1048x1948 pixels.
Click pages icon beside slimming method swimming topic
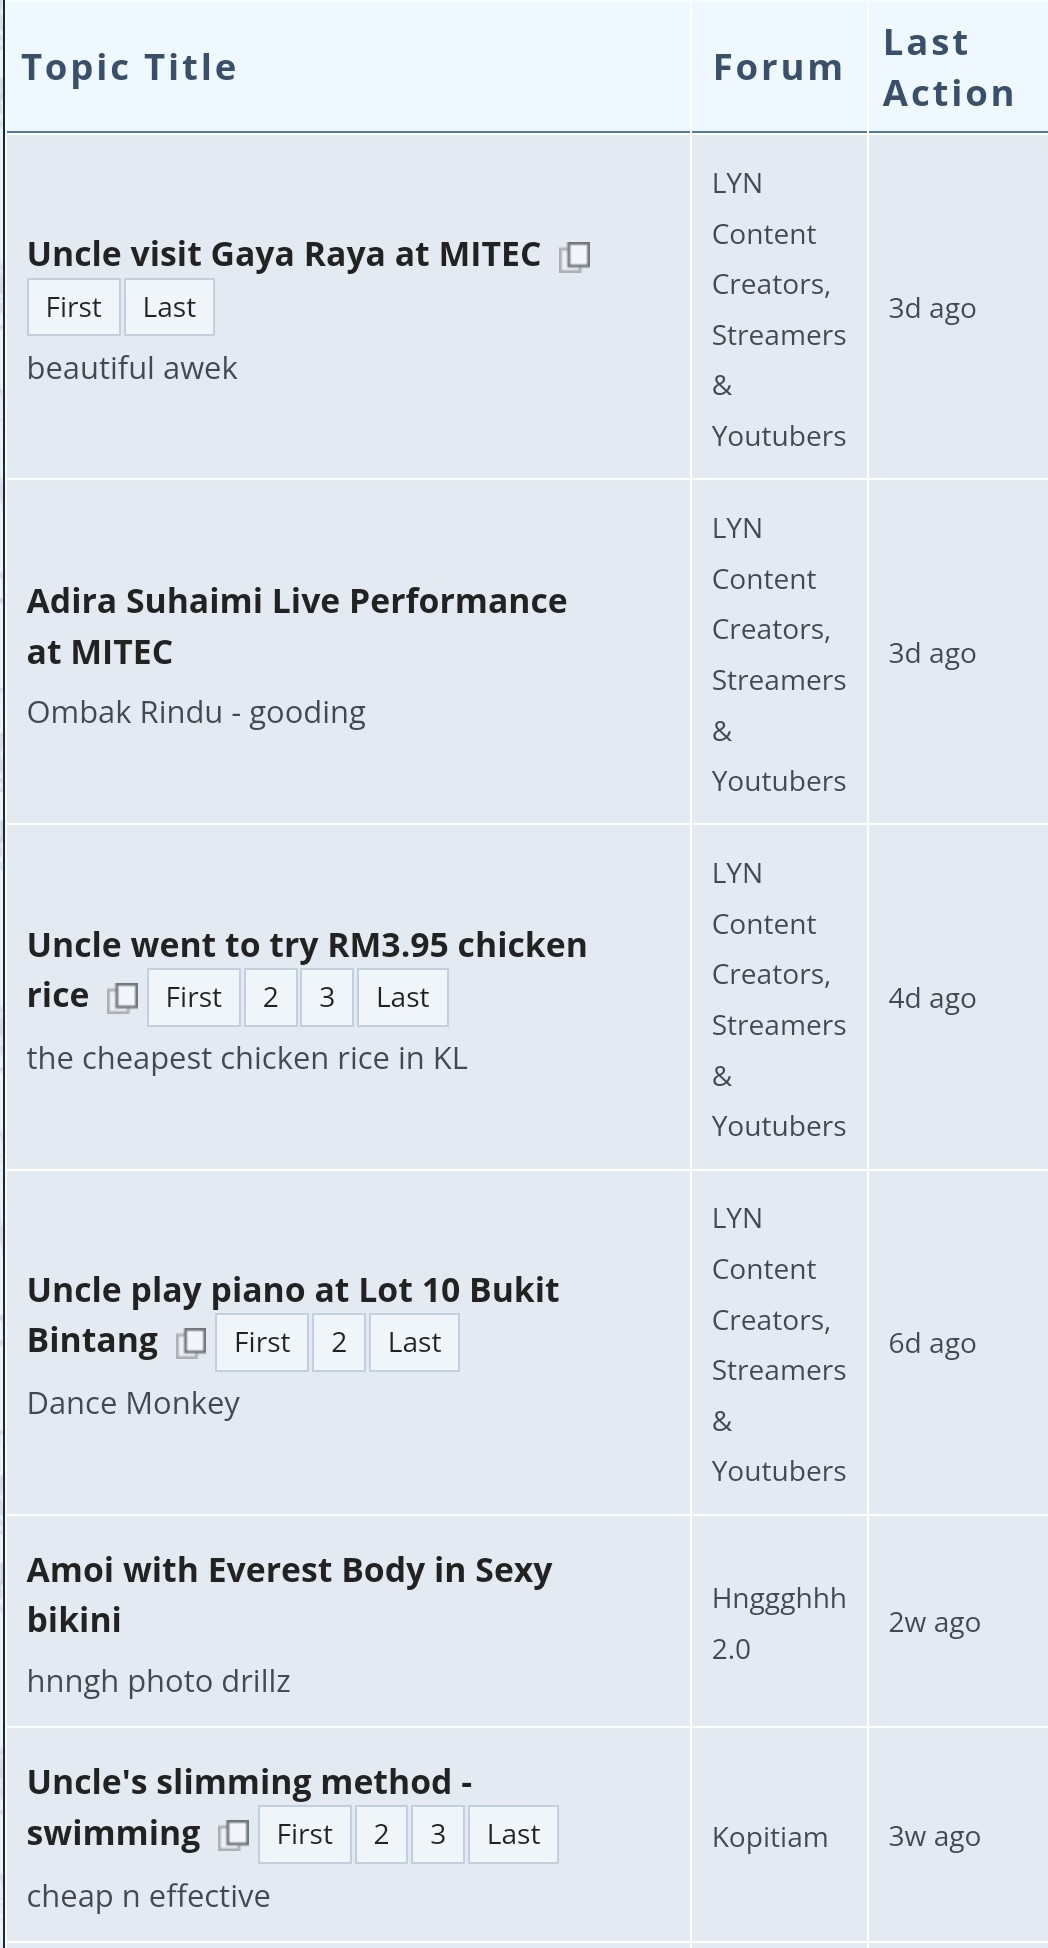tap(234, 1834)
